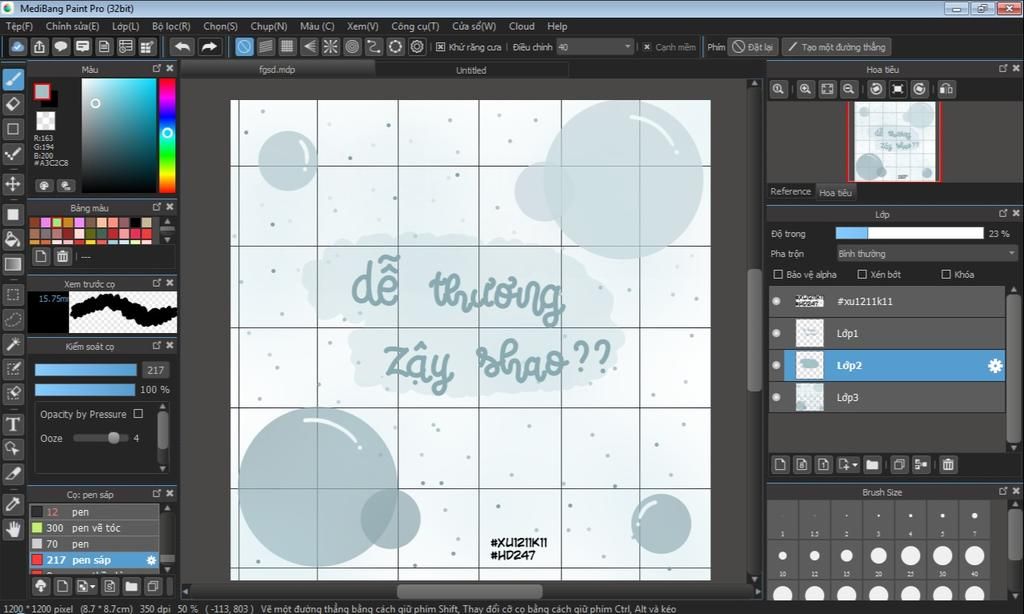1024x614 pixels.
Task: Enable the curve snap guide
Action: pos(374,47)
